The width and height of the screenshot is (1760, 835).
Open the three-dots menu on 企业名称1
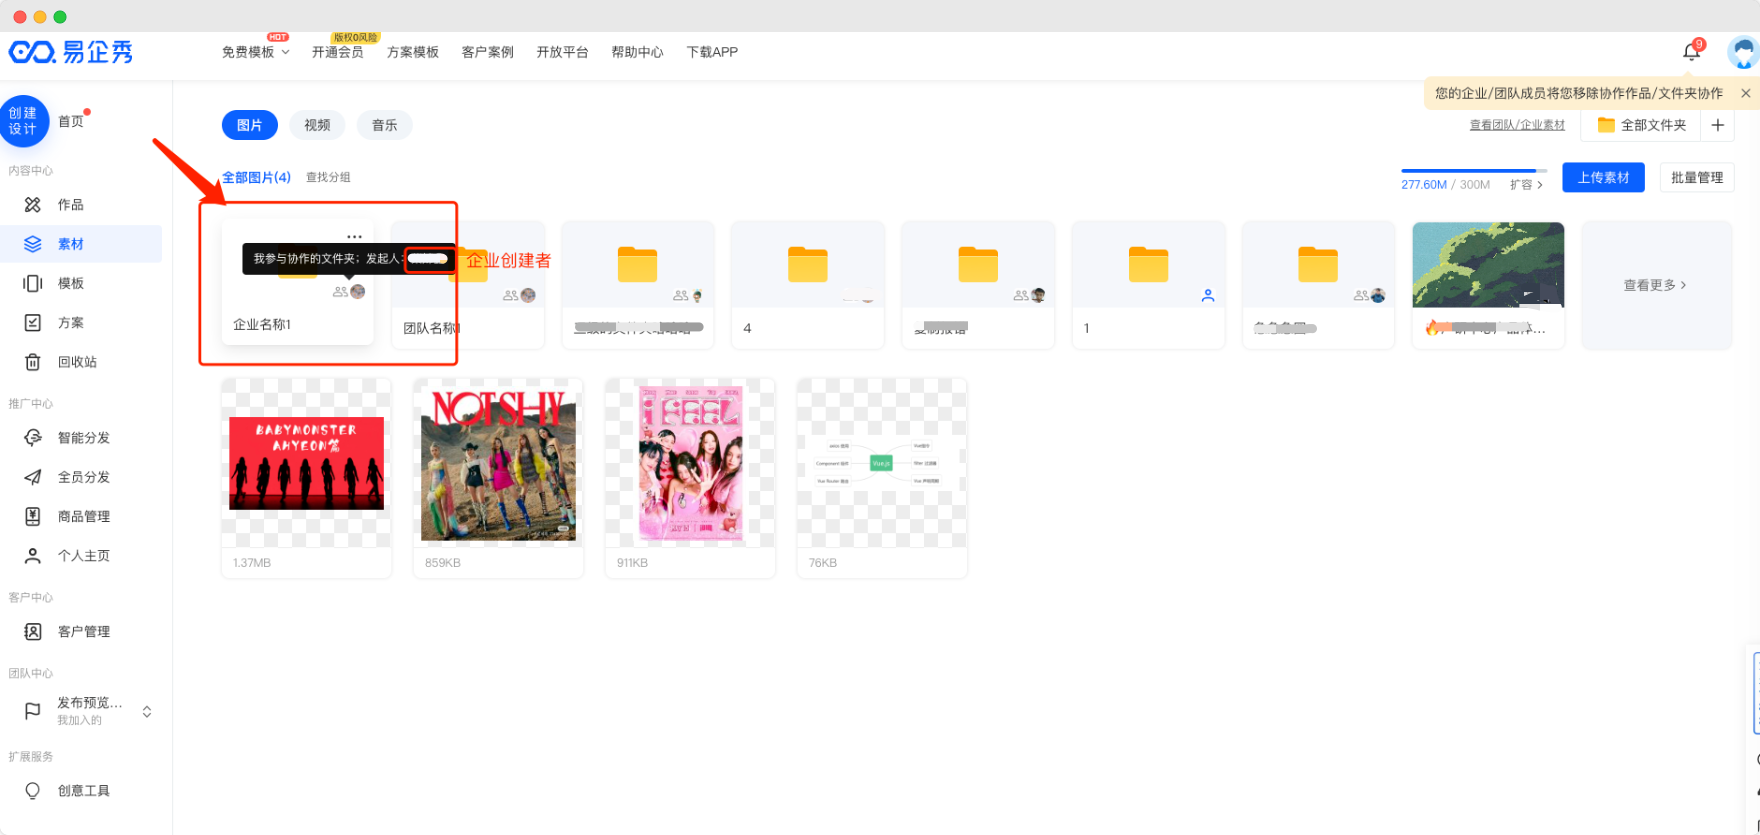(x=354, y=237)
